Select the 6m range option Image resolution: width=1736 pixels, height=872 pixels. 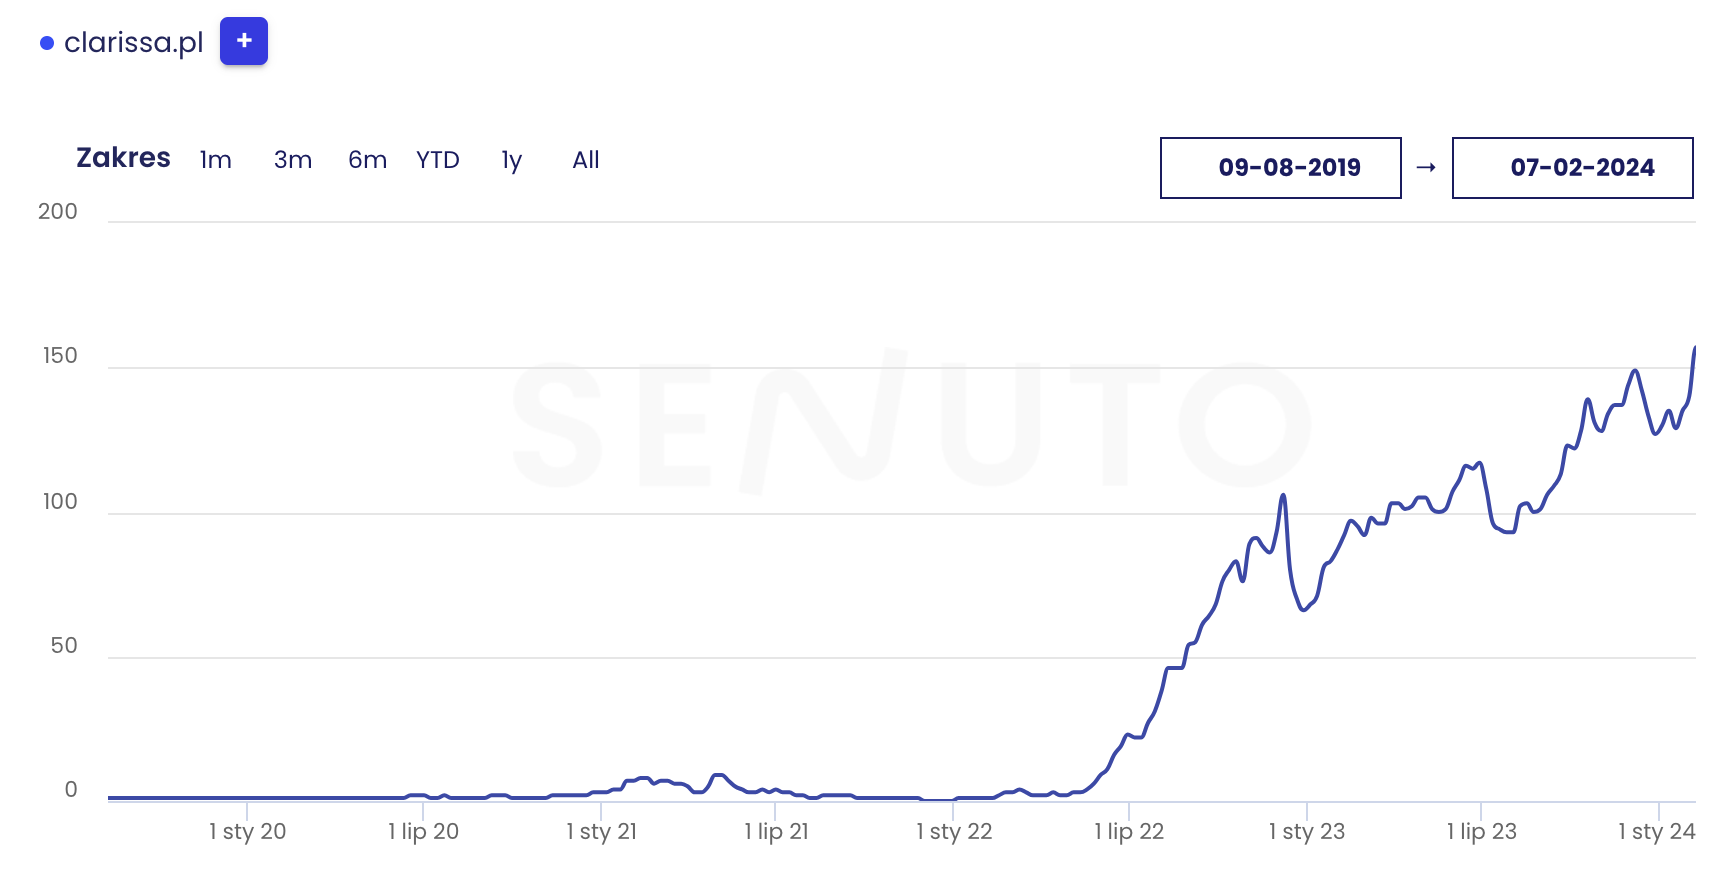click(367, 160)
